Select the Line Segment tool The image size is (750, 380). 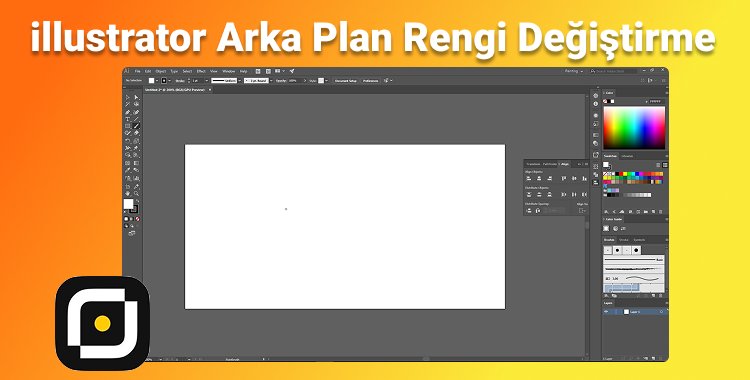pyautogui.click(x=136, y=119)
